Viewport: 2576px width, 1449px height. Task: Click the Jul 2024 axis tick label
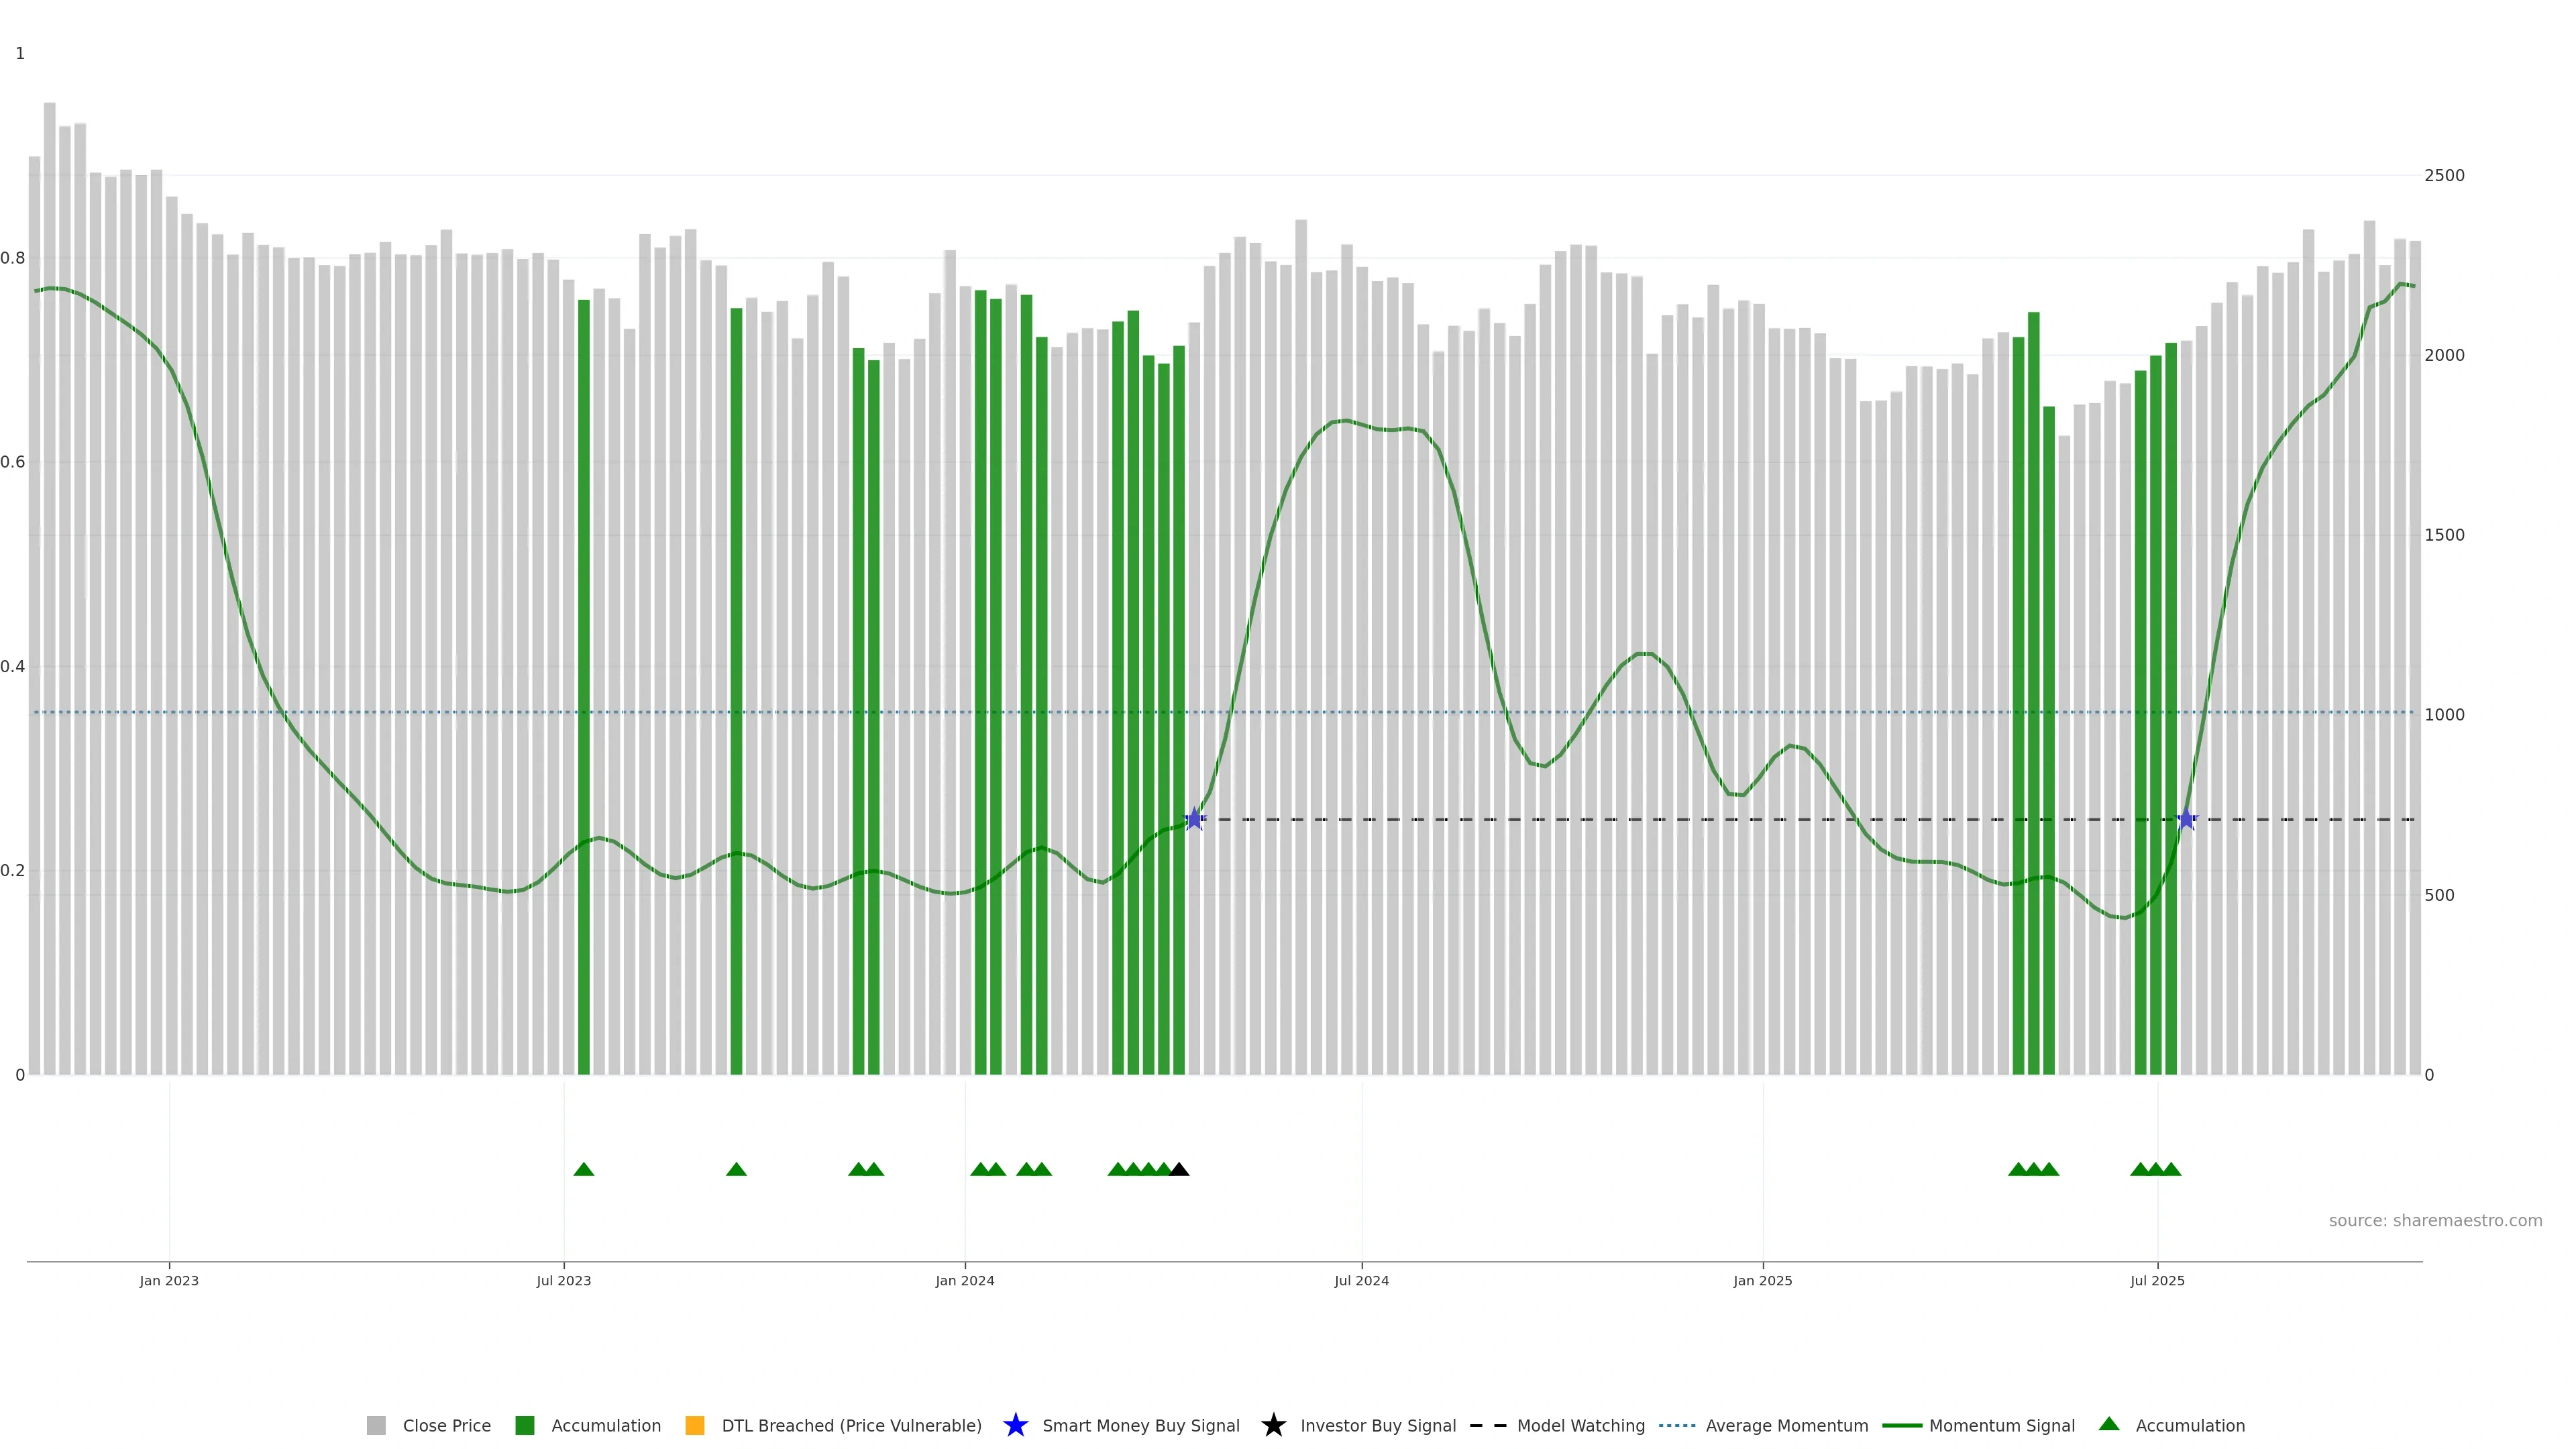coord(1361,1280)
